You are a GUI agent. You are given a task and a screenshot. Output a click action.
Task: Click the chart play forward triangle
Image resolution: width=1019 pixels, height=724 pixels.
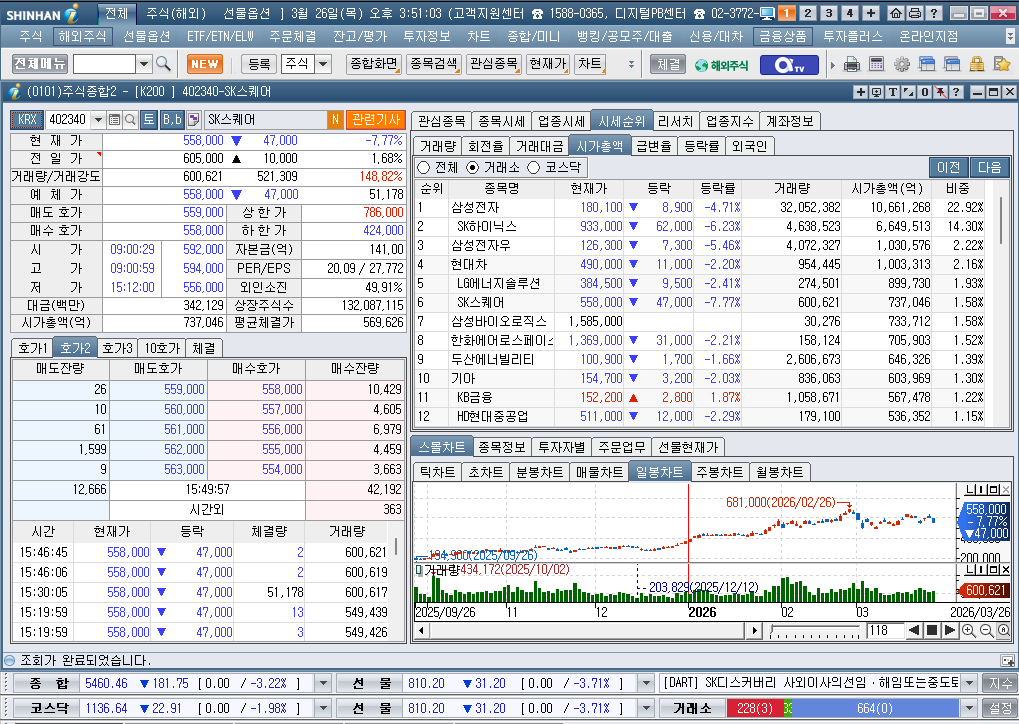[x=949, y=630]
